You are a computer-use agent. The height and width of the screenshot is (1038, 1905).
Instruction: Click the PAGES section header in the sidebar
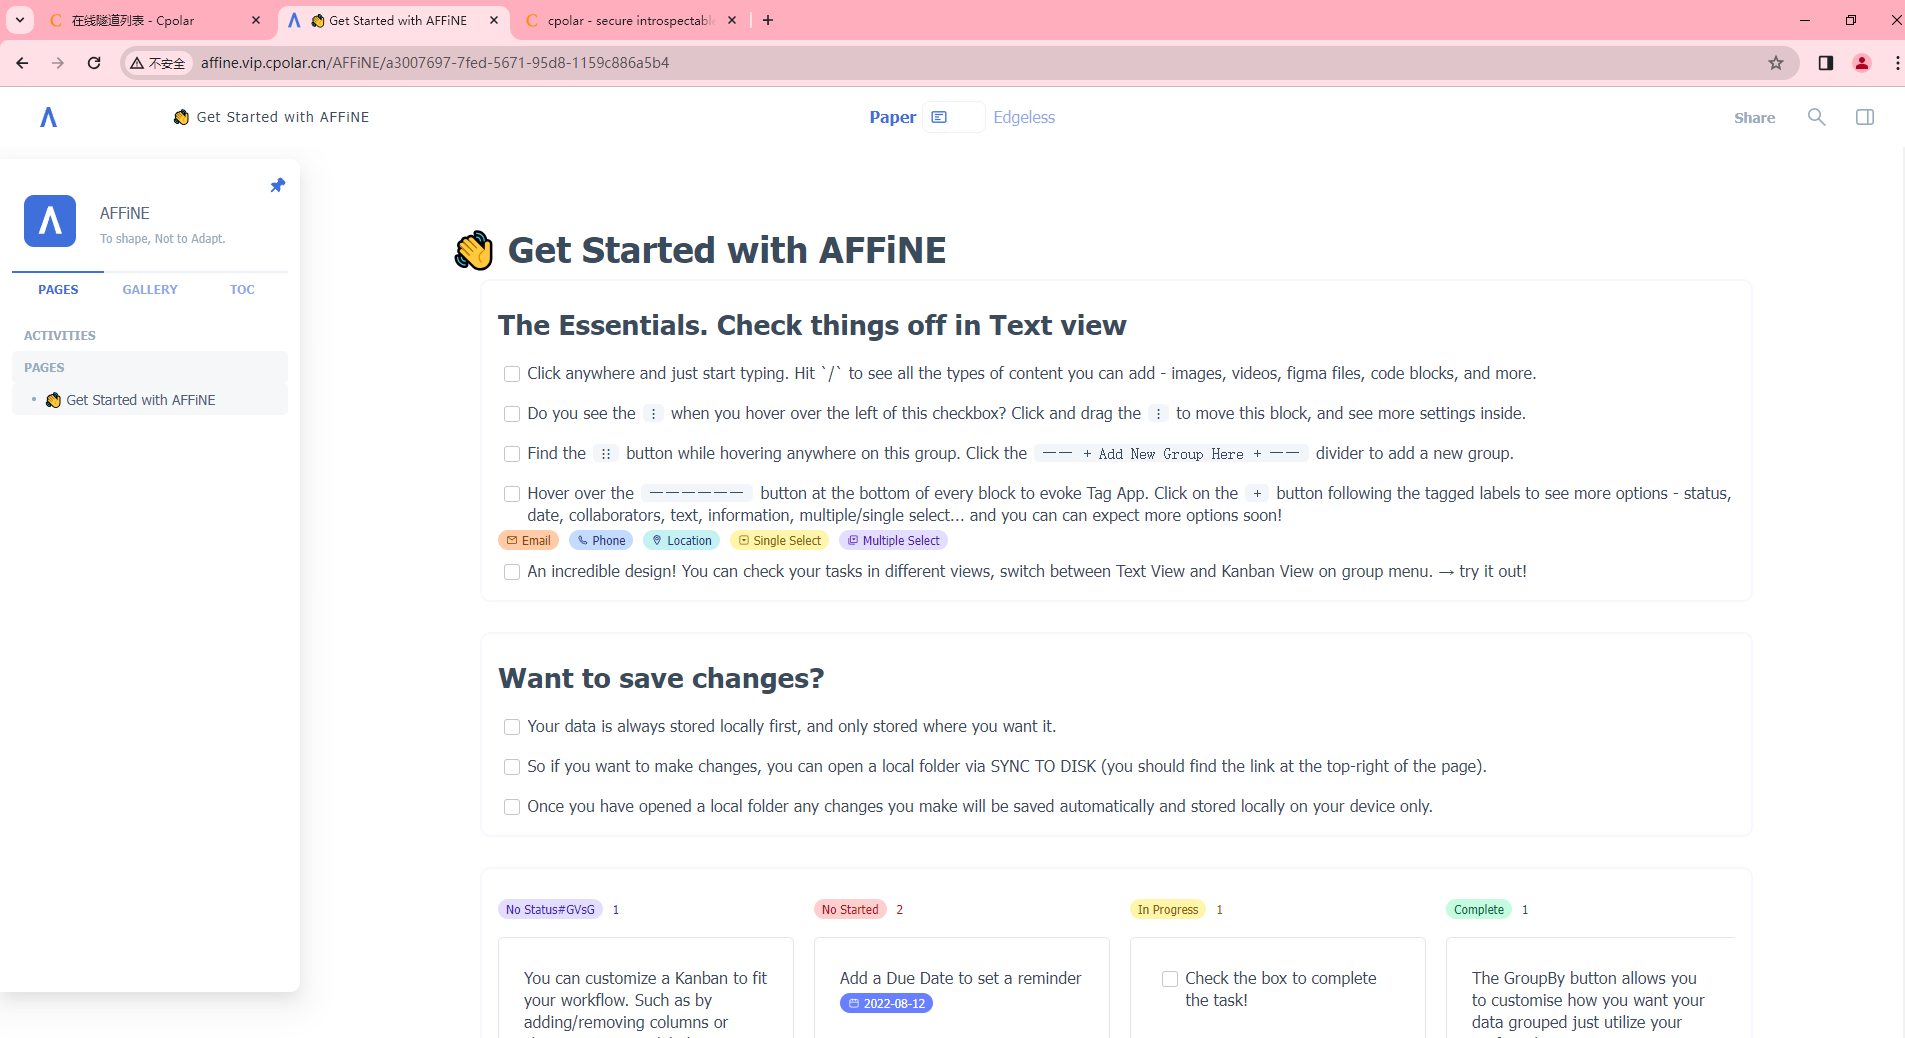pos(44,367)
